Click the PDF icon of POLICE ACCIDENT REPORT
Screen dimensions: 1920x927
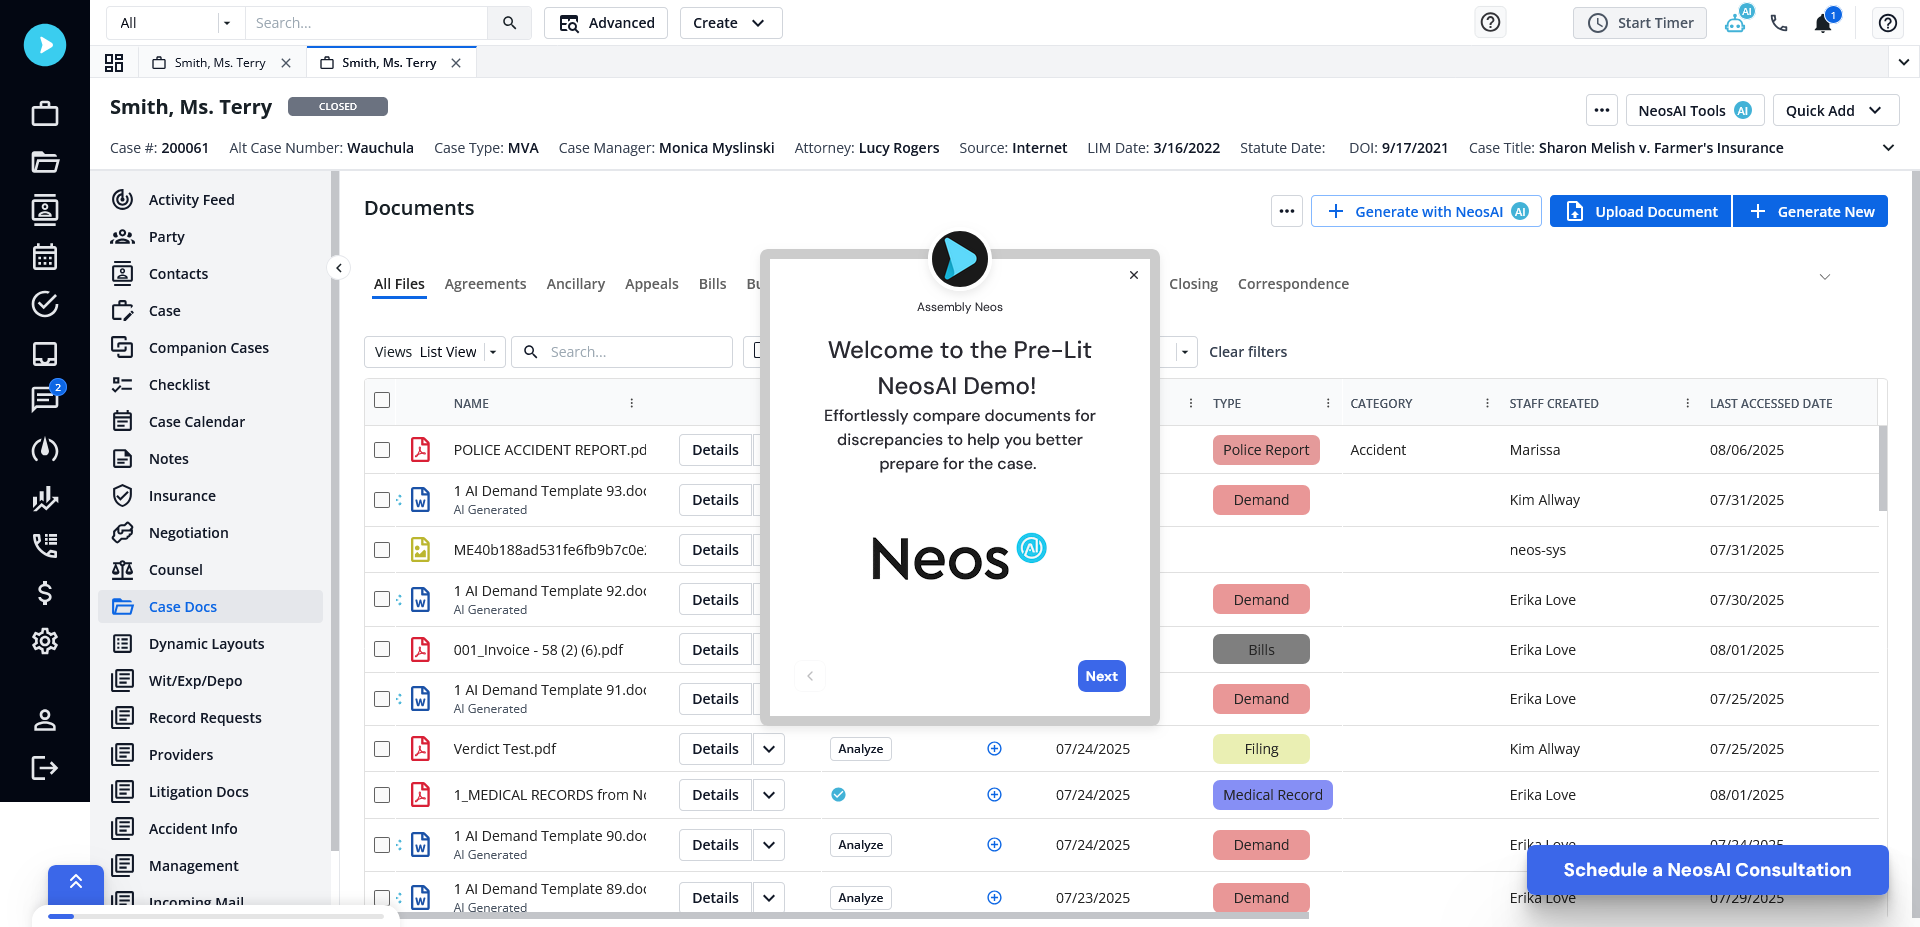[421, 450]
